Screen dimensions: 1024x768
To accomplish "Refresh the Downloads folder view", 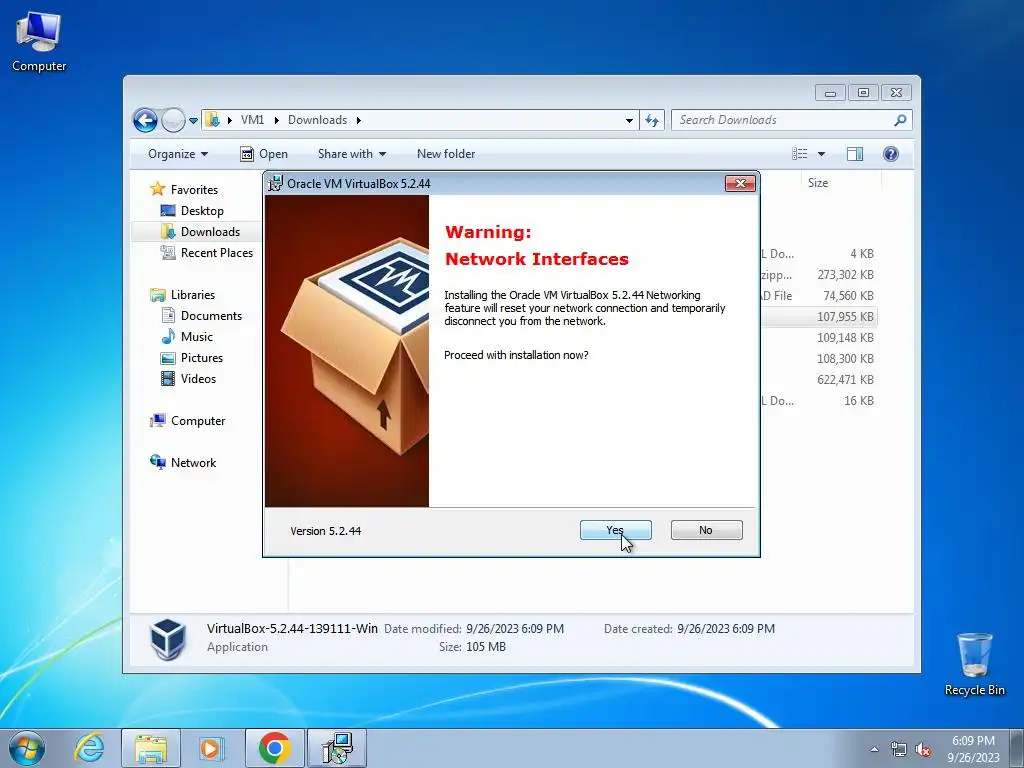I will (652, 120).
